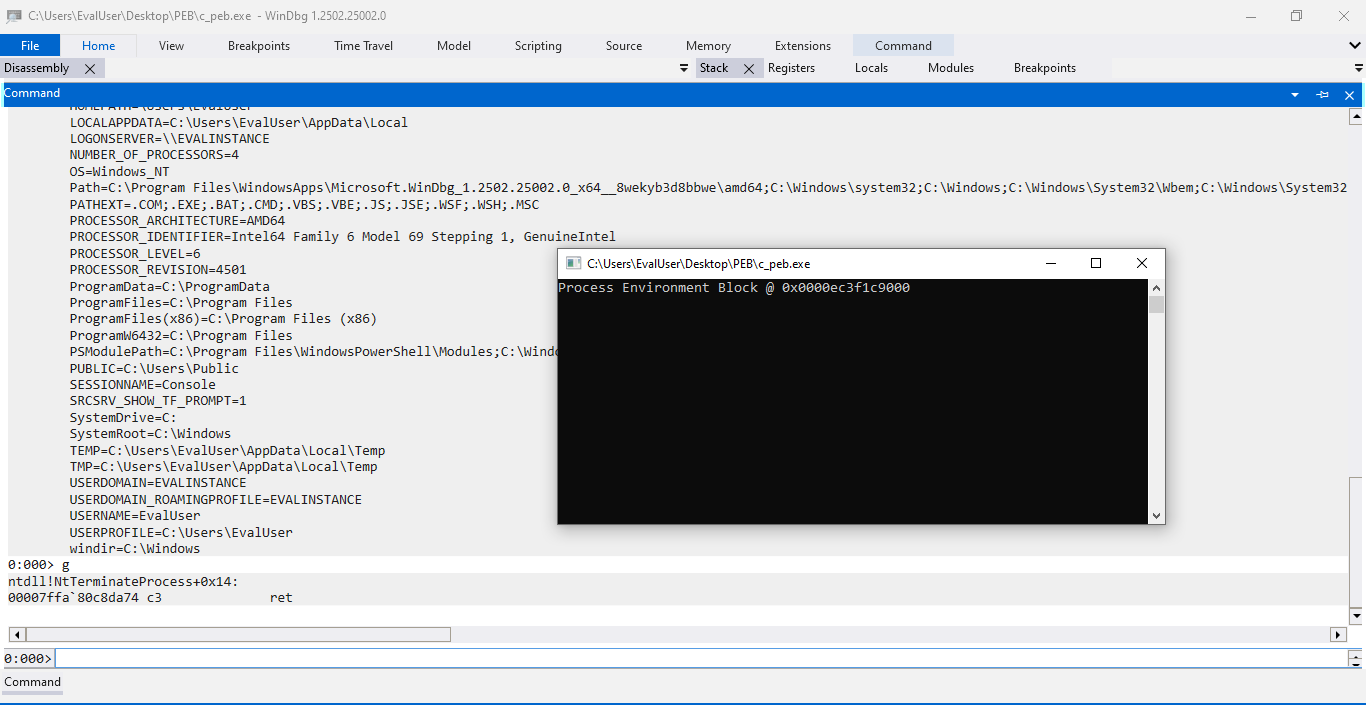Image resolution: width=1366 pixels, height=705 pixels.
Task: Open Command panel window position dropdown arrow
Action: (x=1295, y=94)
